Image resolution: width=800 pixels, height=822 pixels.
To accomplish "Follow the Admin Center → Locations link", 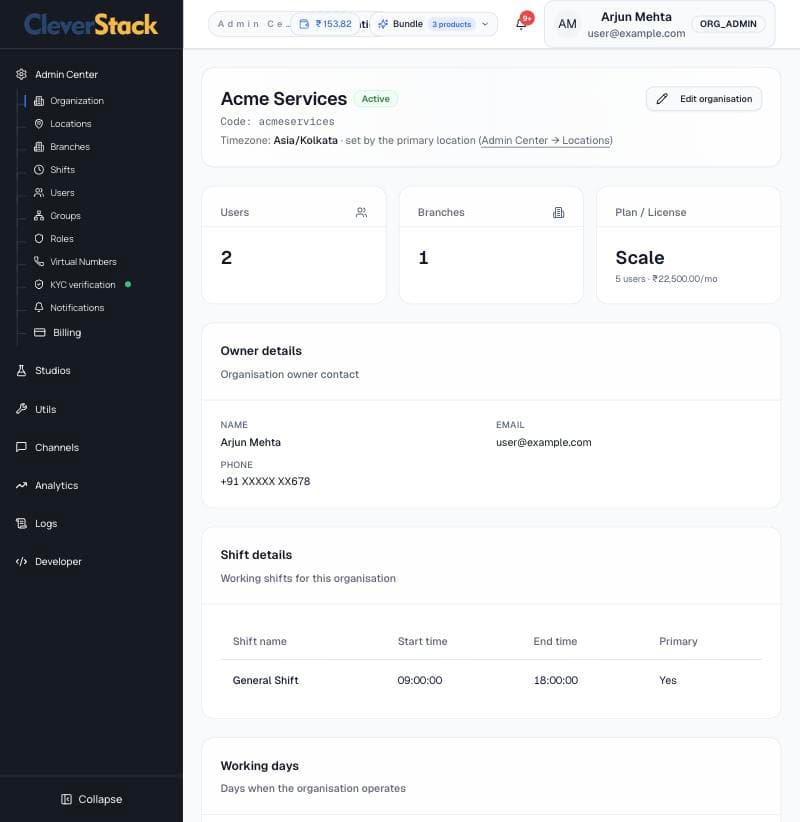I will click(546, 140).
